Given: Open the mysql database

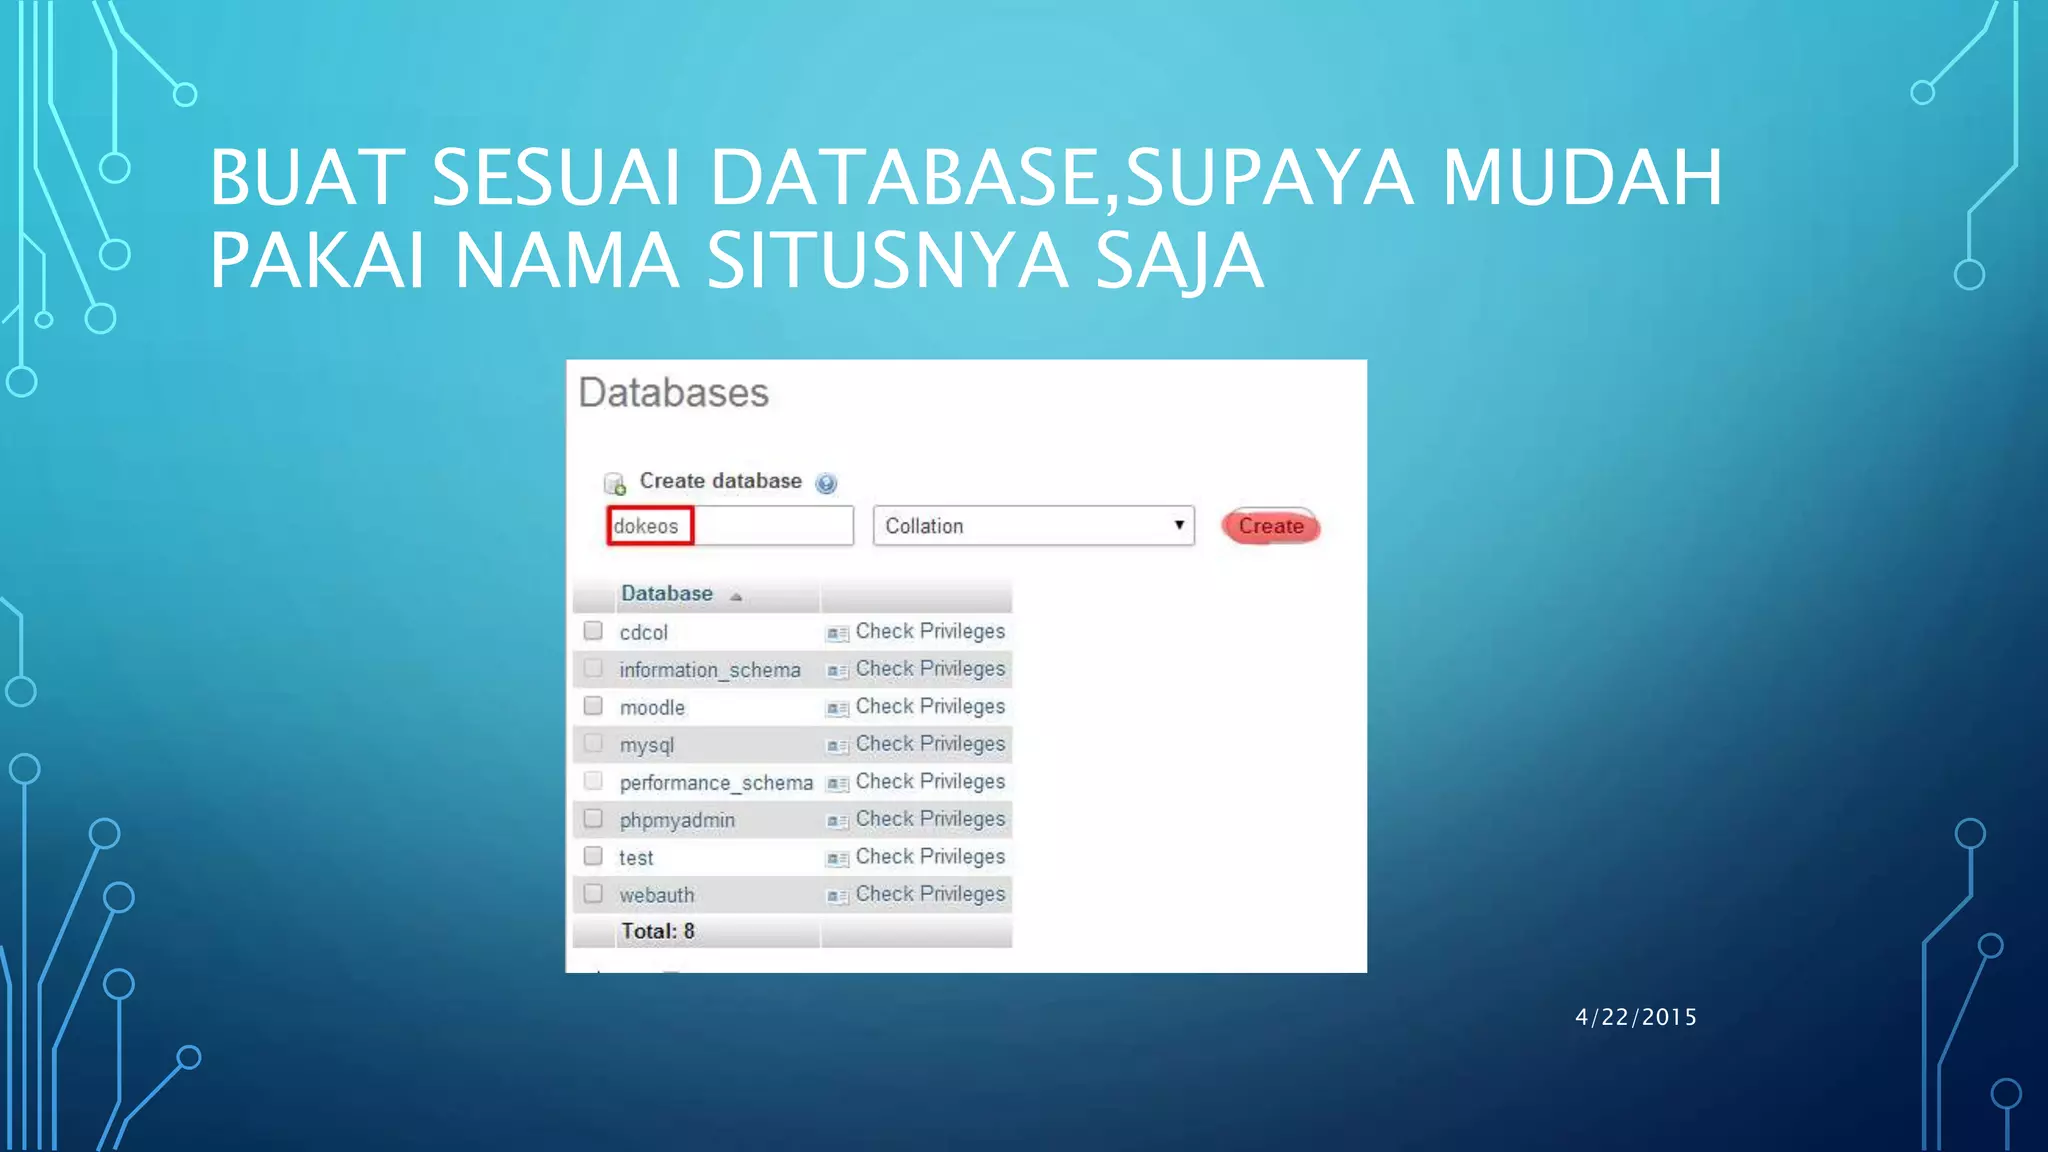Looking at the screenshot, I should point(647,746).
